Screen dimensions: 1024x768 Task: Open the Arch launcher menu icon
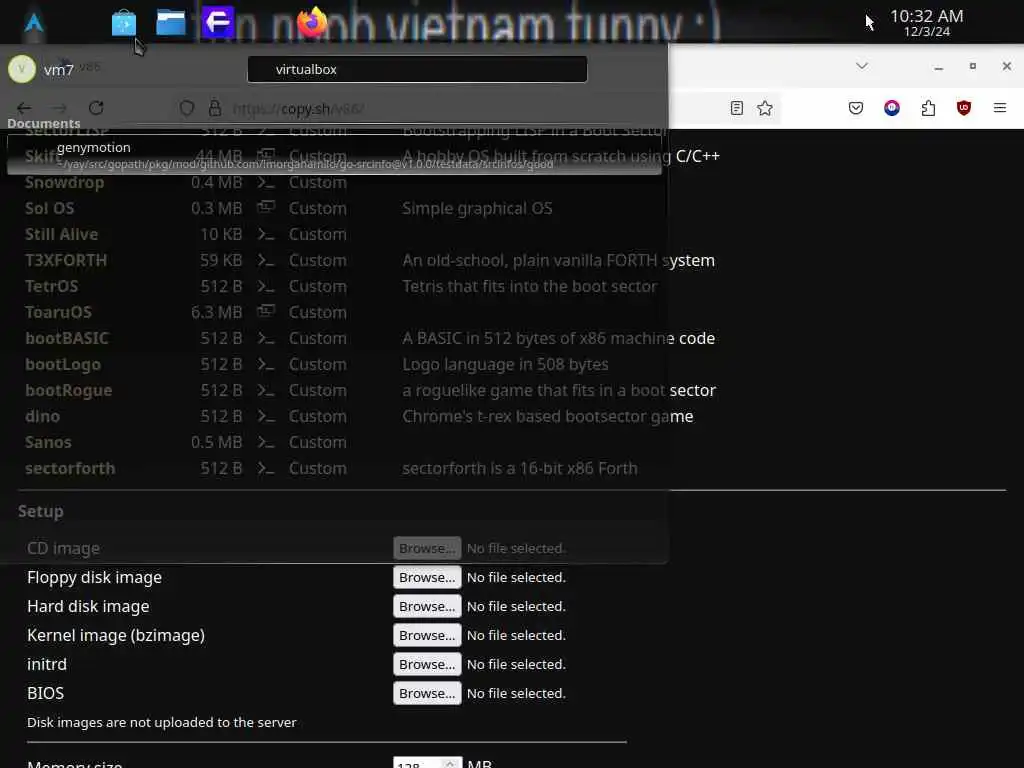coord(34,24)
